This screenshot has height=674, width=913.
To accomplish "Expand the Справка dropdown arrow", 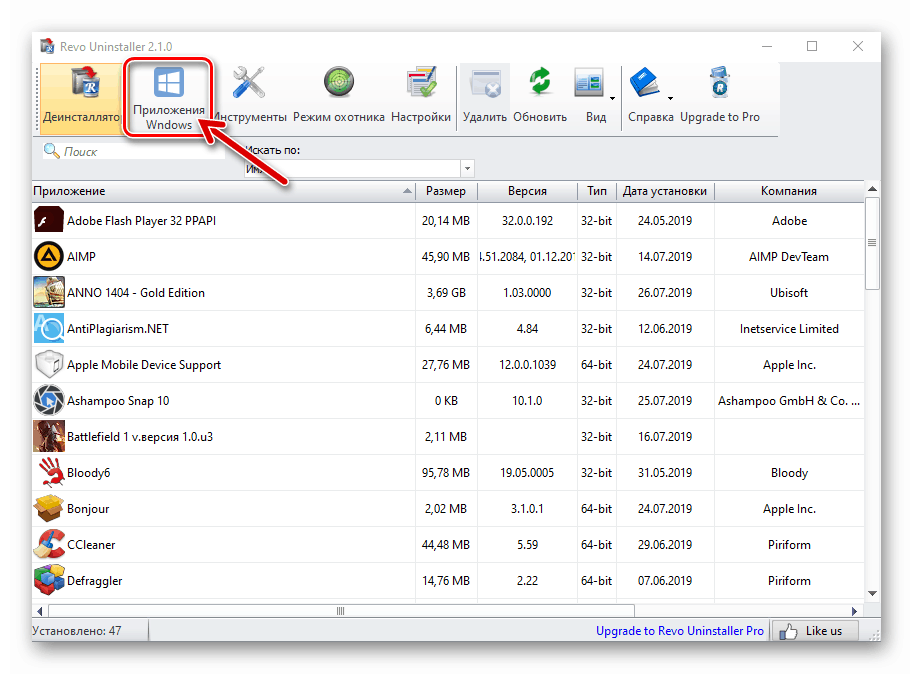I will pos(670,98).
